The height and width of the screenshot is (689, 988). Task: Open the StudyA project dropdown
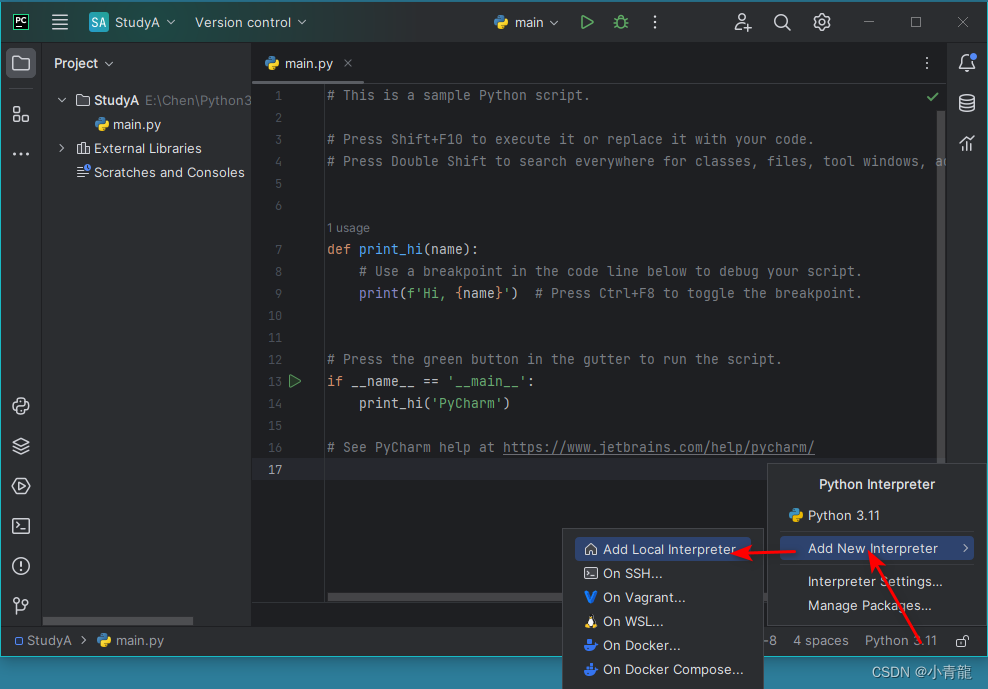(x=132, y=22)
